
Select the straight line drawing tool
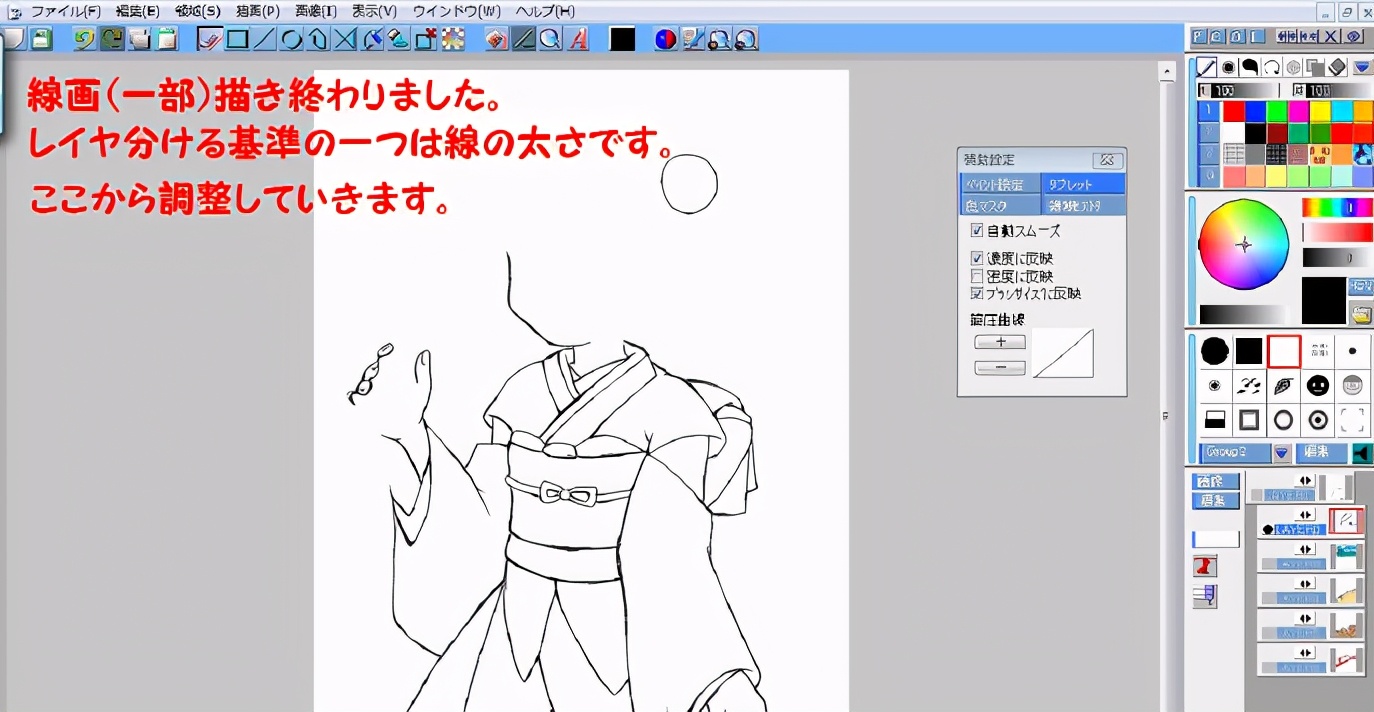pyautogui.click(x=264, y=39)
